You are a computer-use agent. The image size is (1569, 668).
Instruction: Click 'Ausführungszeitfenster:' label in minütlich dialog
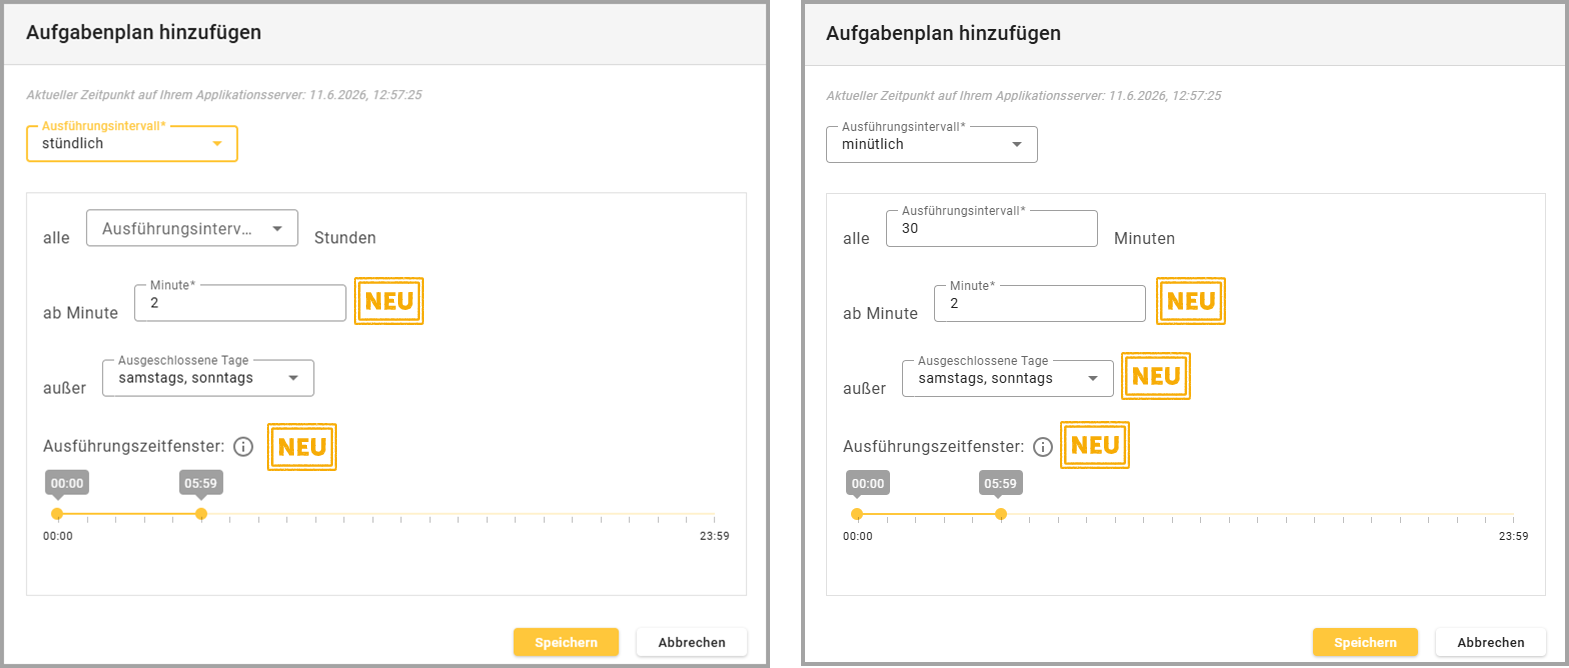pos(934,446)
